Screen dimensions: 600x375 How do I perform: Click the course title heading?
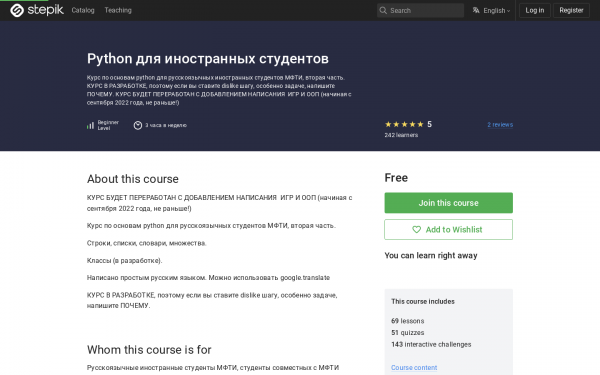point(208,59)
